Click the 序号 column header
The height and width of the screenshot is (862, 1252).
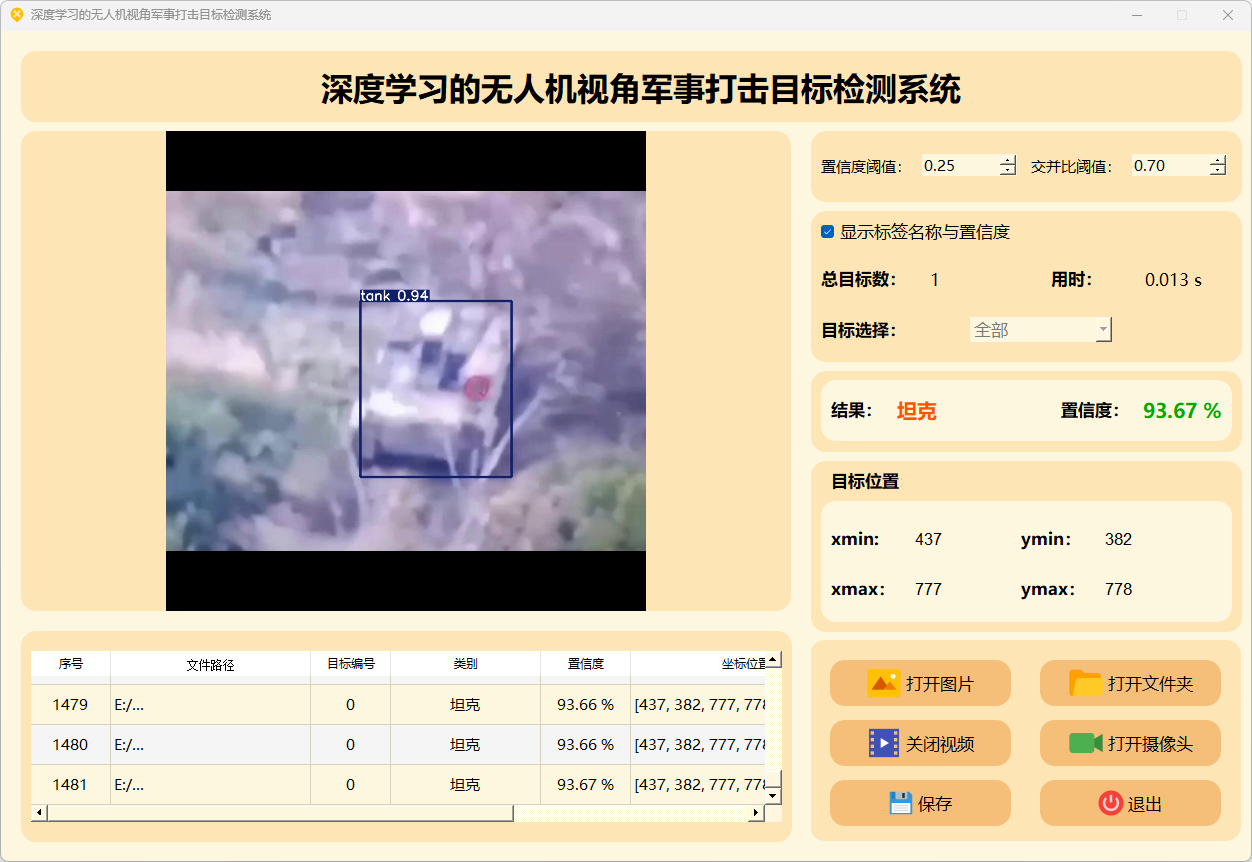pyautogui.click(x=70, y=664)
